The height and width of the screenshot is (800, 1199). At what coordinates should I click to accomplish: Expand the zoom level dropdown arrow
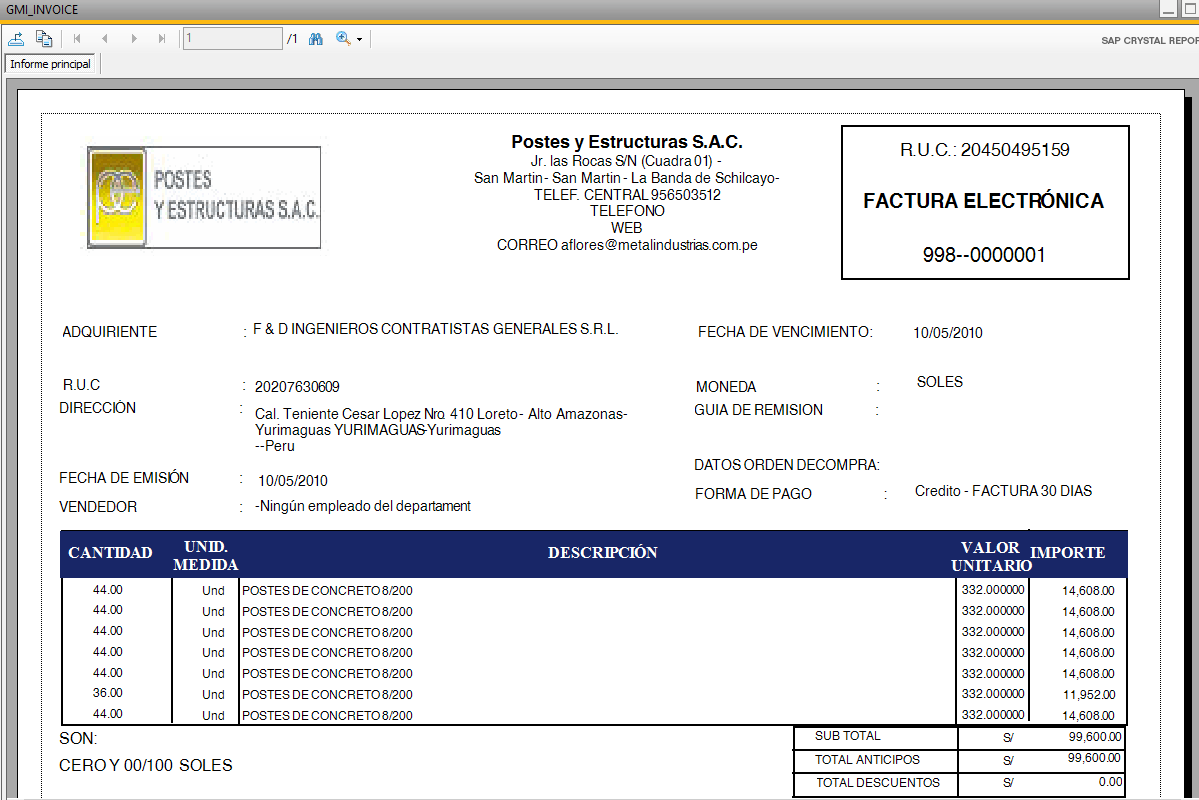pyautogui.click(x=359, y=40)
